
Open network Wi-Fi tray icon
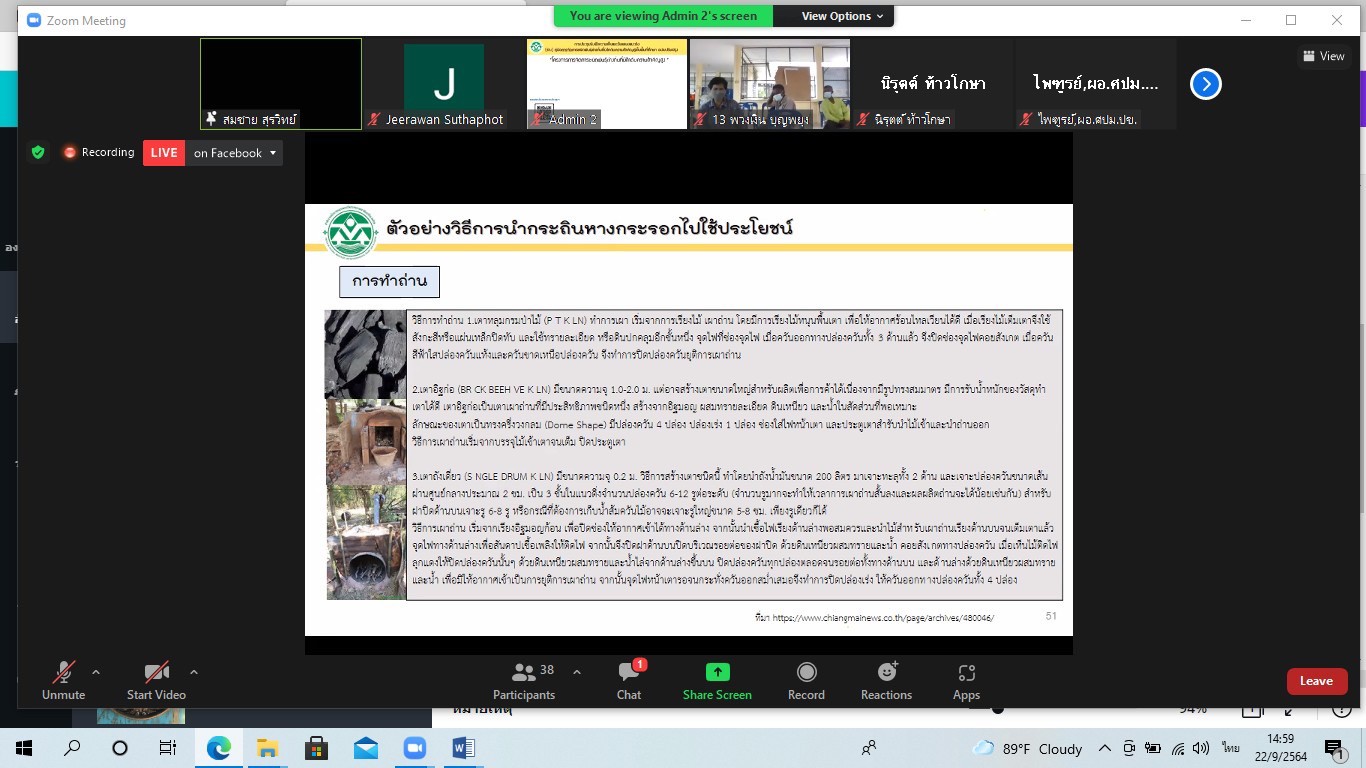click(x=1178, y=748)
